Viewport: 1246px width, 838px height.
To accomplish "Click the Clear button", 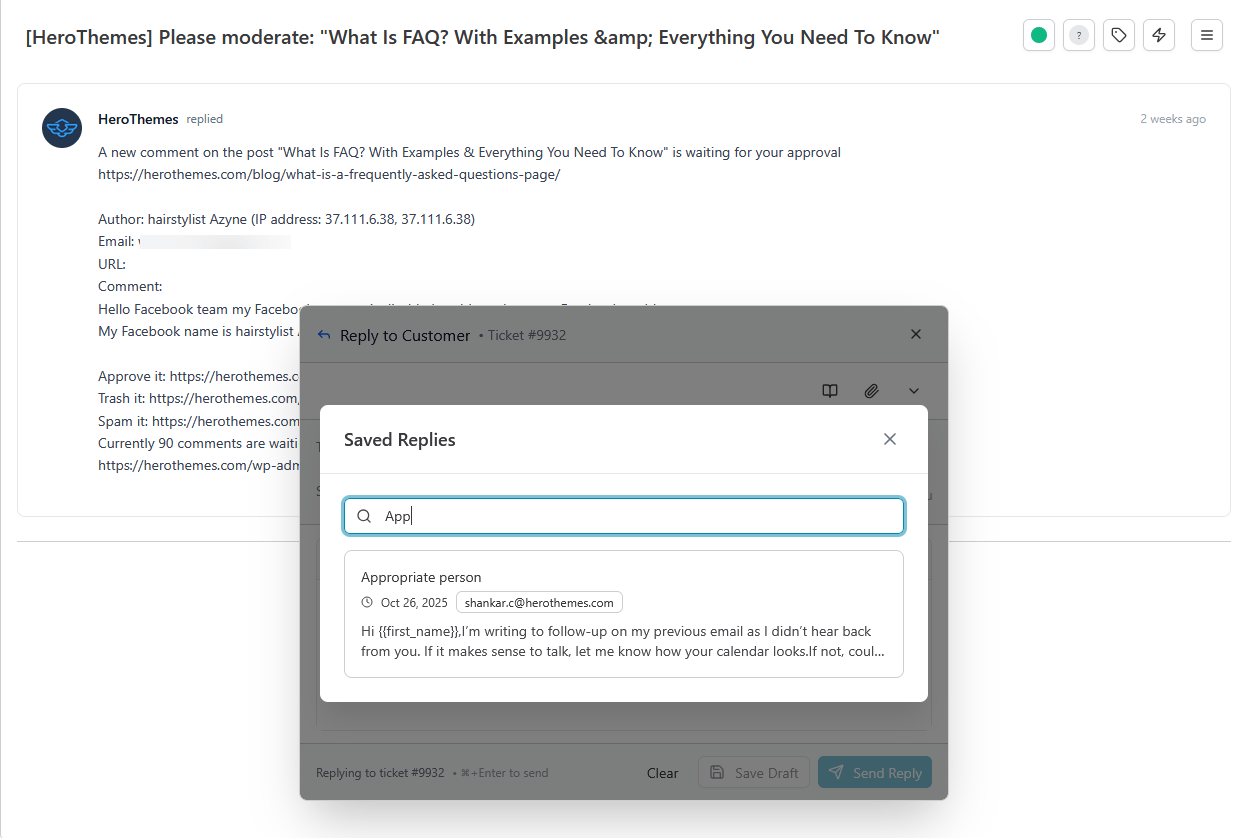I will (662, 773).
